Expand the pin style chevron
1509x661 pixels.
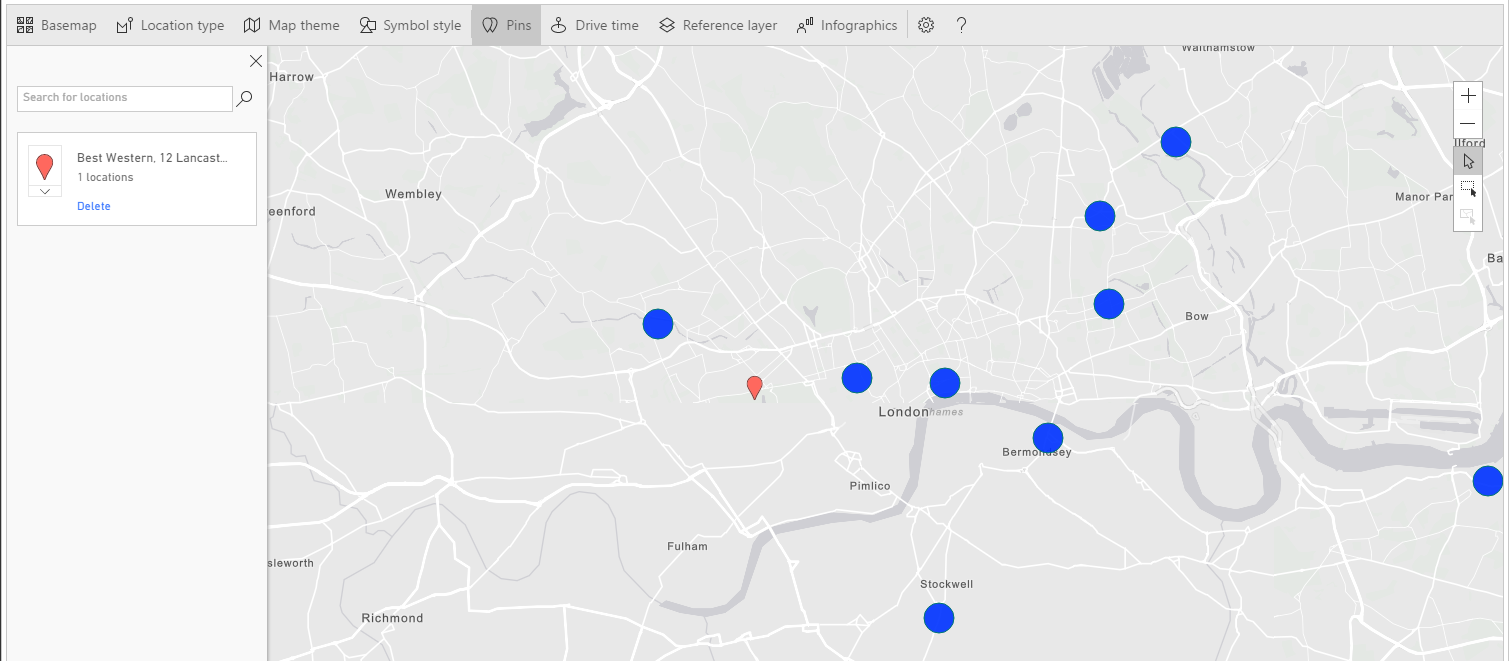click(45, 191)
